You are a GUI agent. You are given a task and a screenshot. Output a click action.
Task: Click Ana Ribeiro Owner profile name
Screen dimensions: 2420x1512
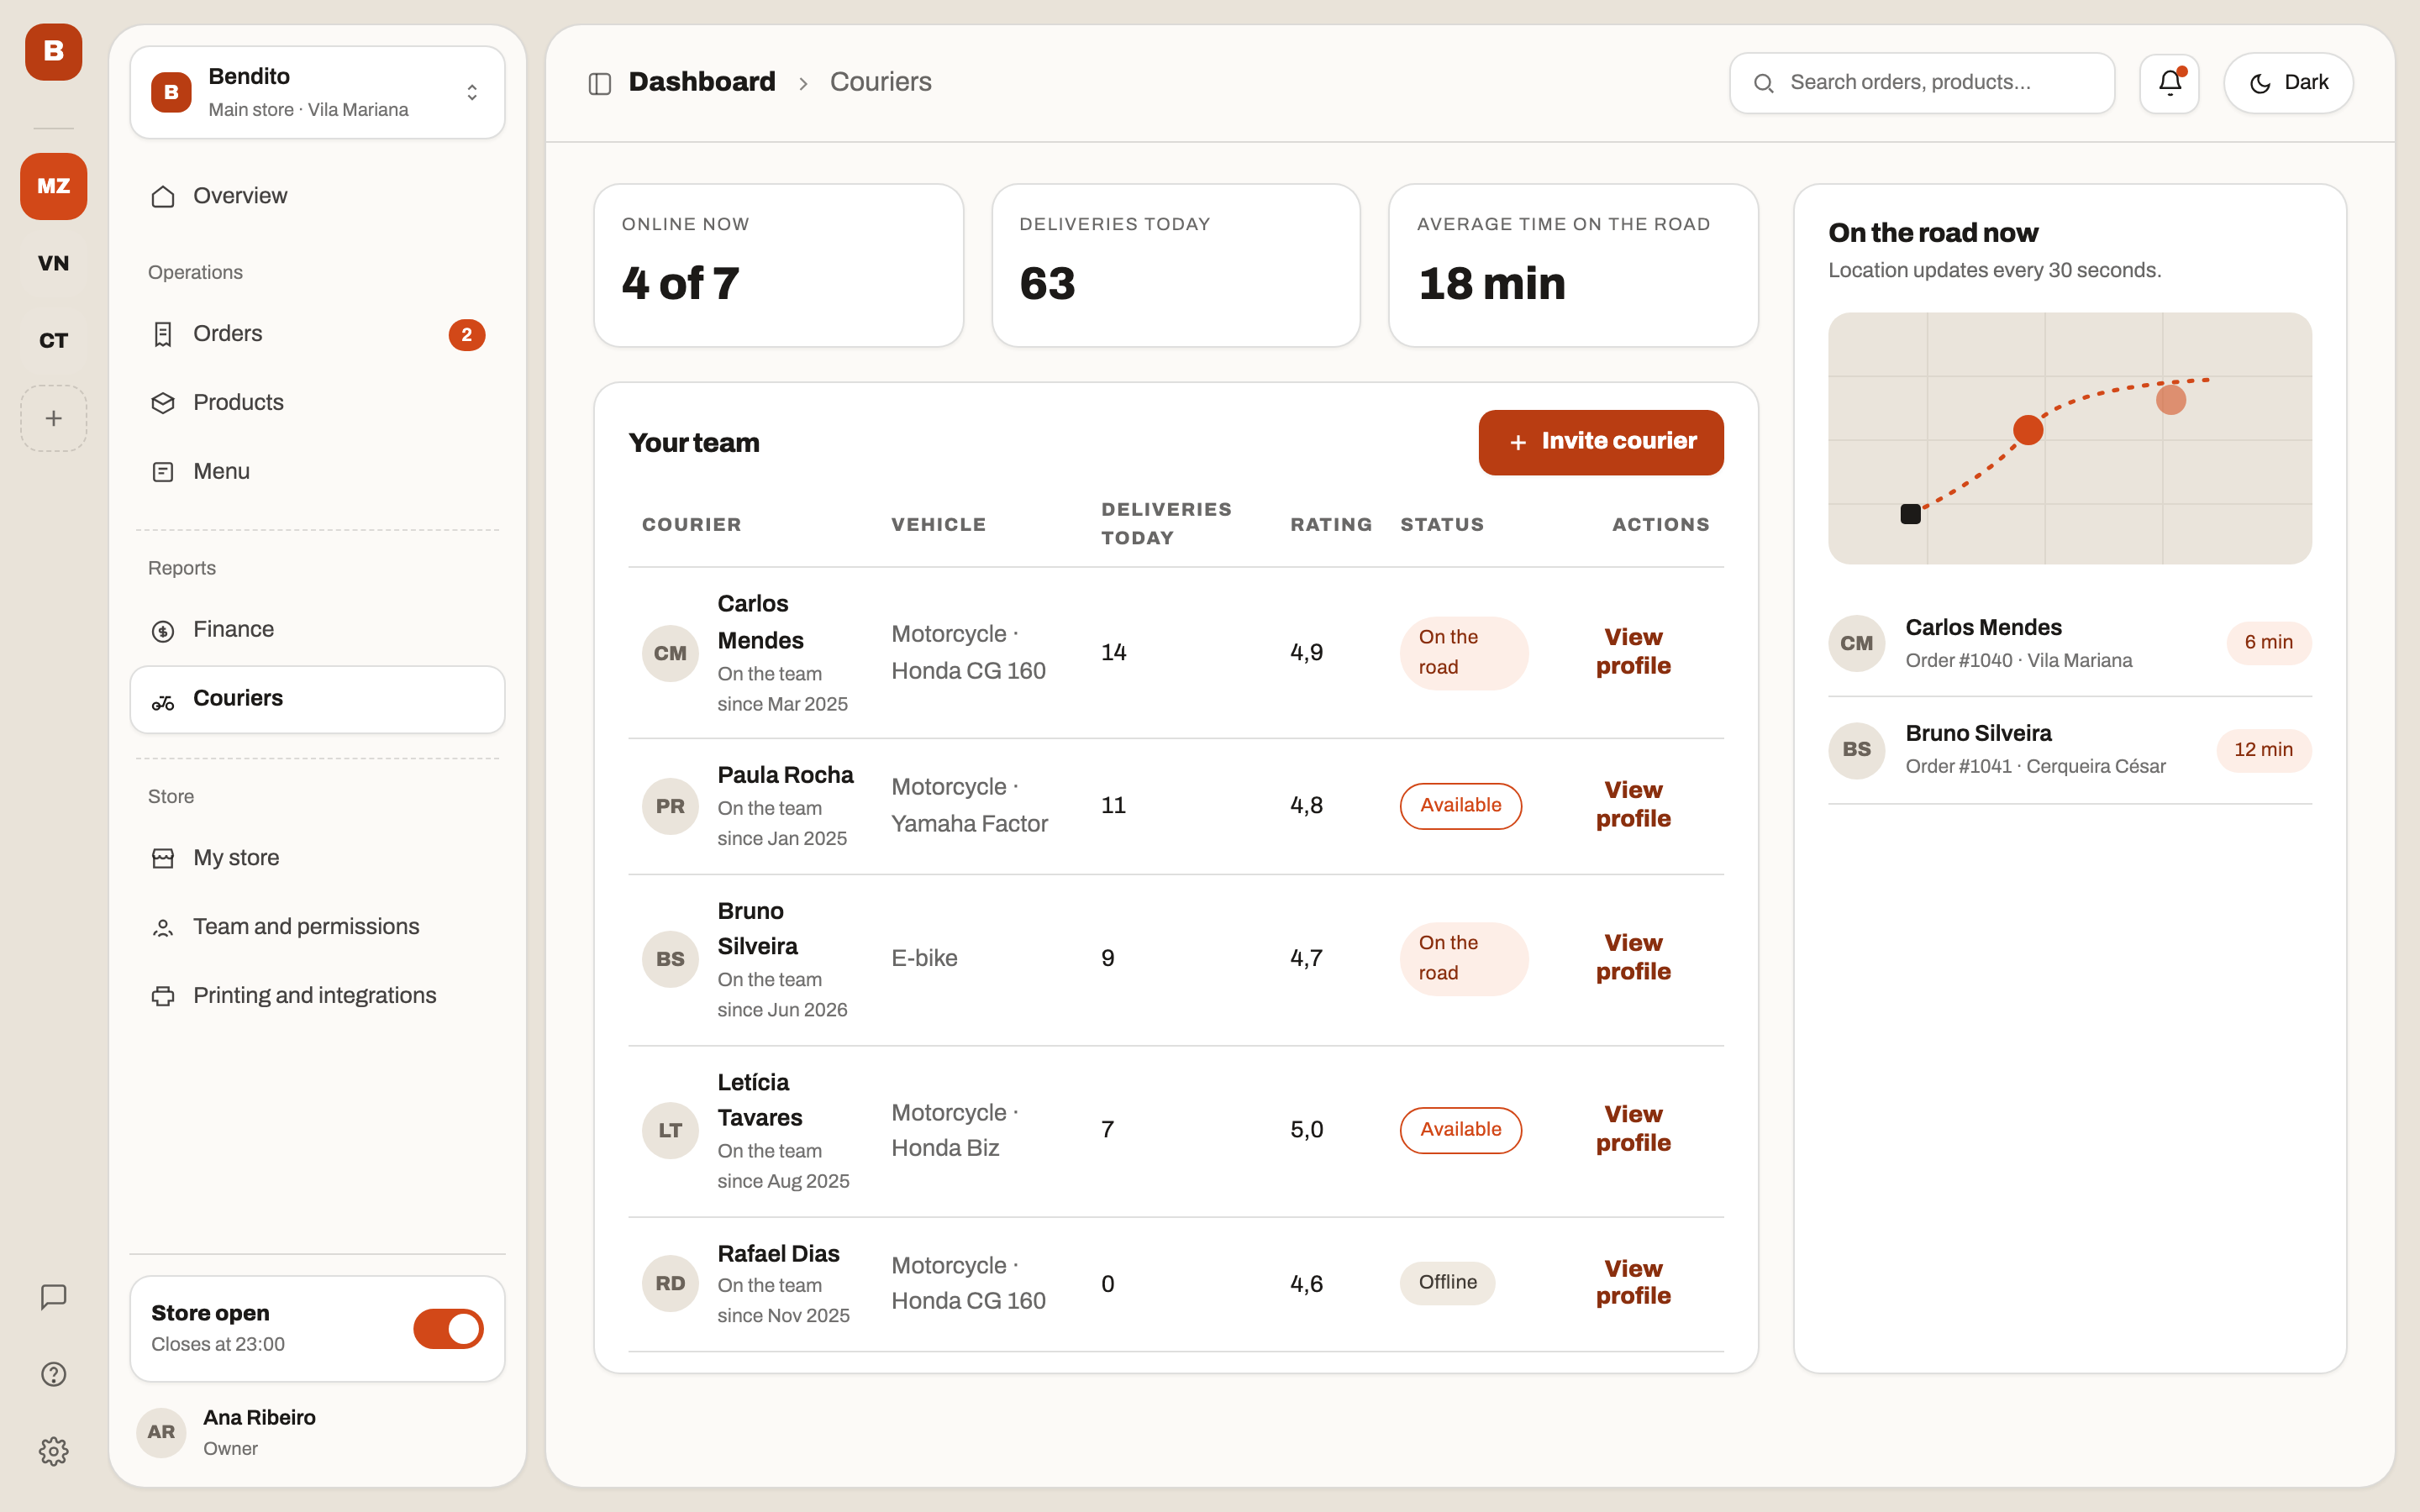pyautogui.click(x=259, y=1418)
